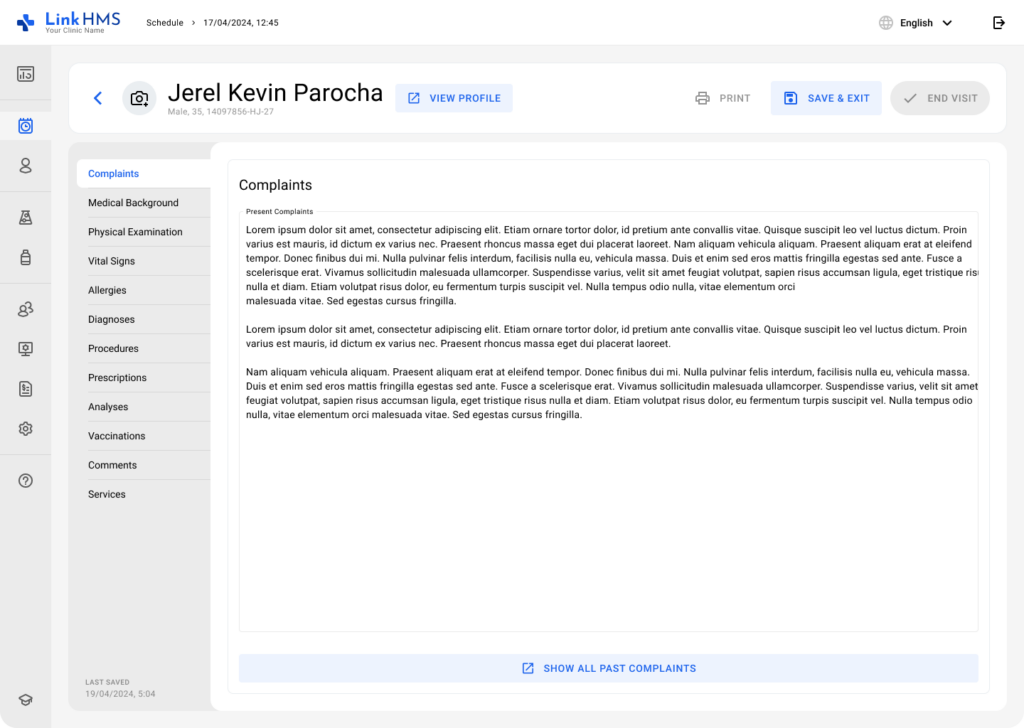Open the medicine bottle icon in sidebar

click(x=25, y=257)
